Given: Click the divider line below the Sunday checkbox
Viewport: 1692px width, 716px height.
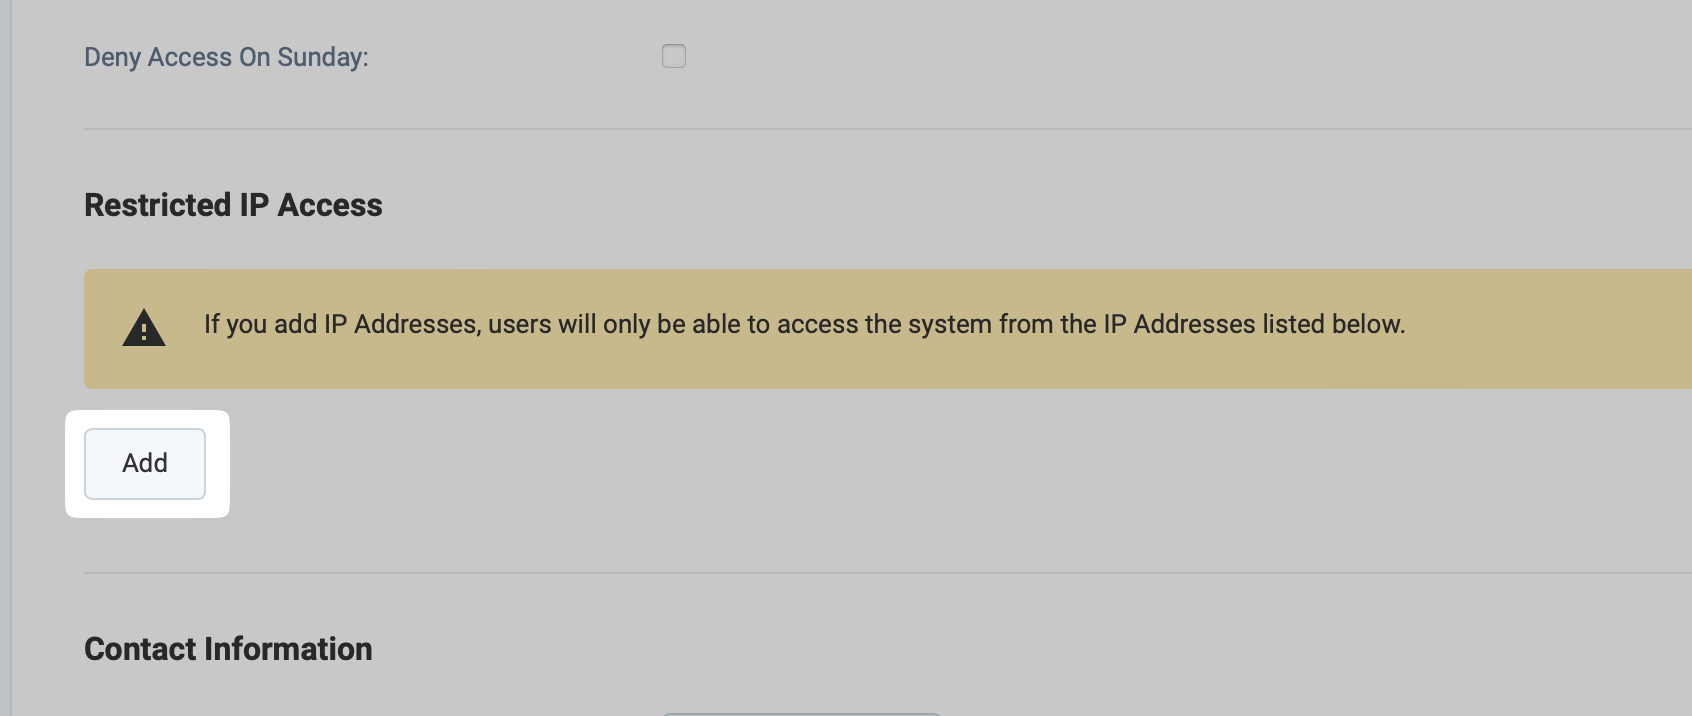Looking at the screenshot, I should [x=888, y=129].
